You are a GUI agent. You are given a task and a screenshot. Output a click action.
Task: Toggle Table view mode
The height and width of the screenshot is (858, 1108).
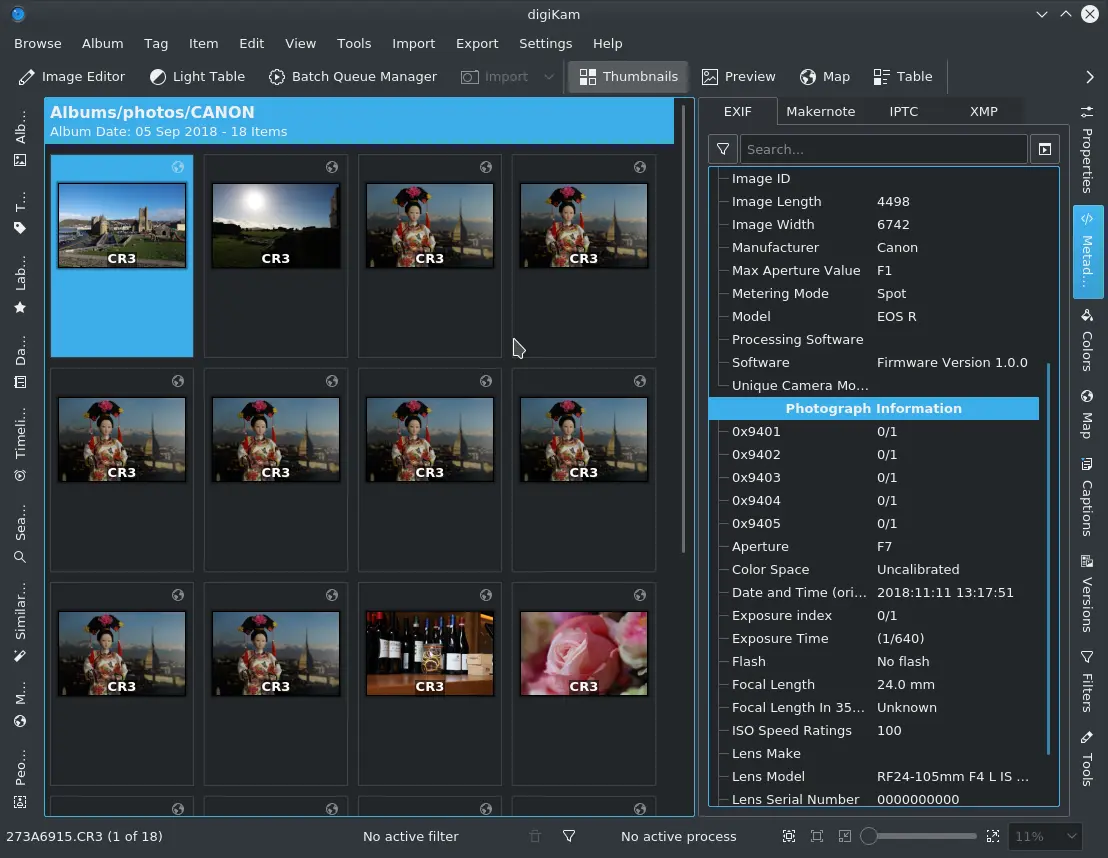(x=902, y=76)
